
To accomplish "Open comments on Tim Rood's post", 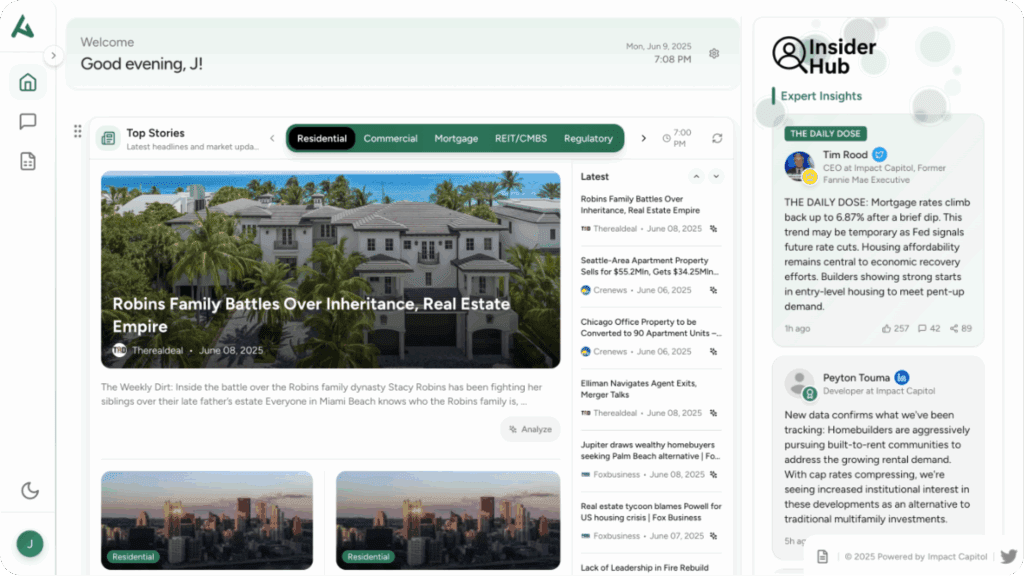I will tap(929, 328).
